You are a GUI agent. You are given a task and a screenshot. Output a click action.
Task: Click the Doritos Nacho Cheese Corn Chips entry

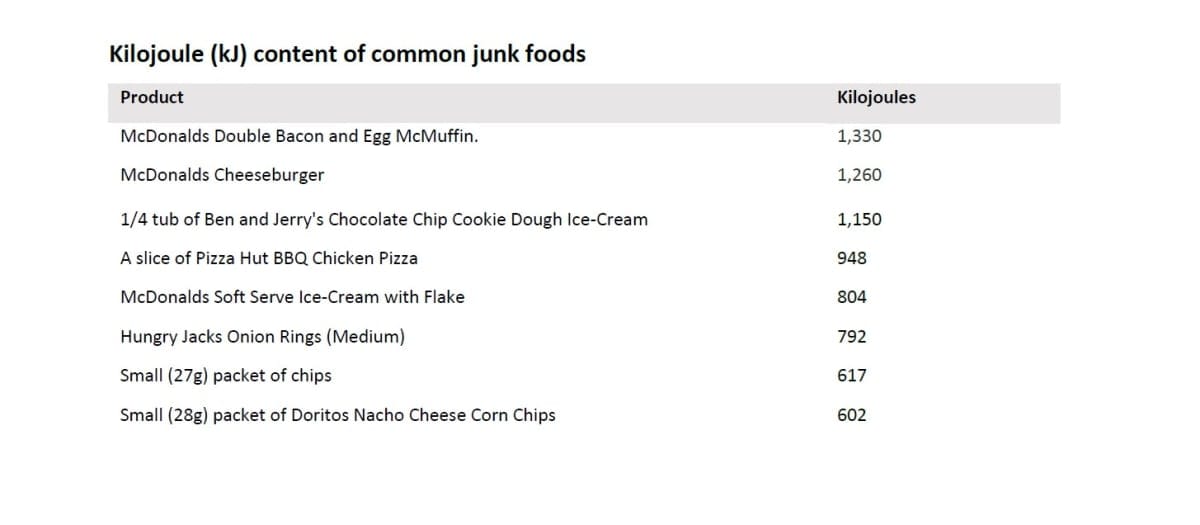pos(337,415)
